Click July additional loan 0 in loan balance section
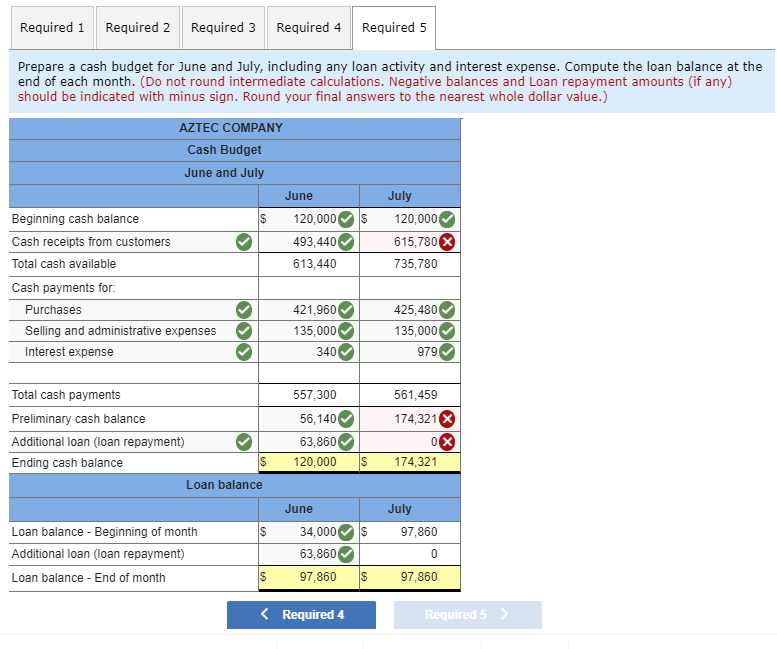This screenshot has width=777, height=649. (x=434, y=554)
